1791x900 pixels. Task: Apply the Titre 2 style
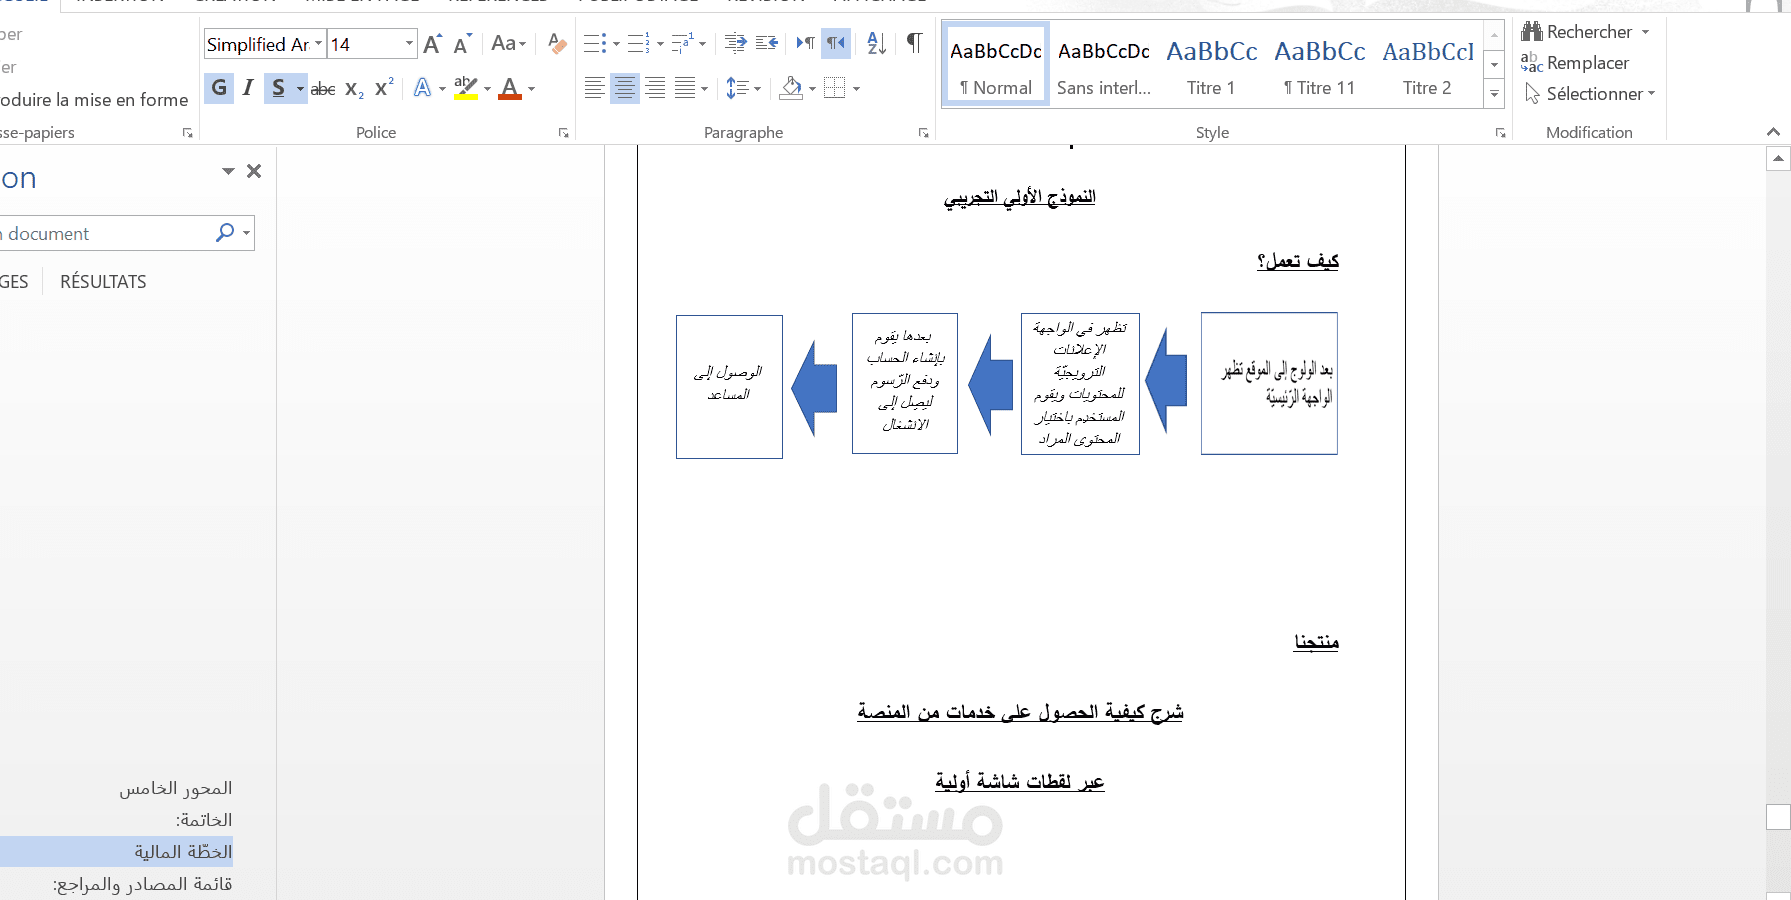[1428, 63]
